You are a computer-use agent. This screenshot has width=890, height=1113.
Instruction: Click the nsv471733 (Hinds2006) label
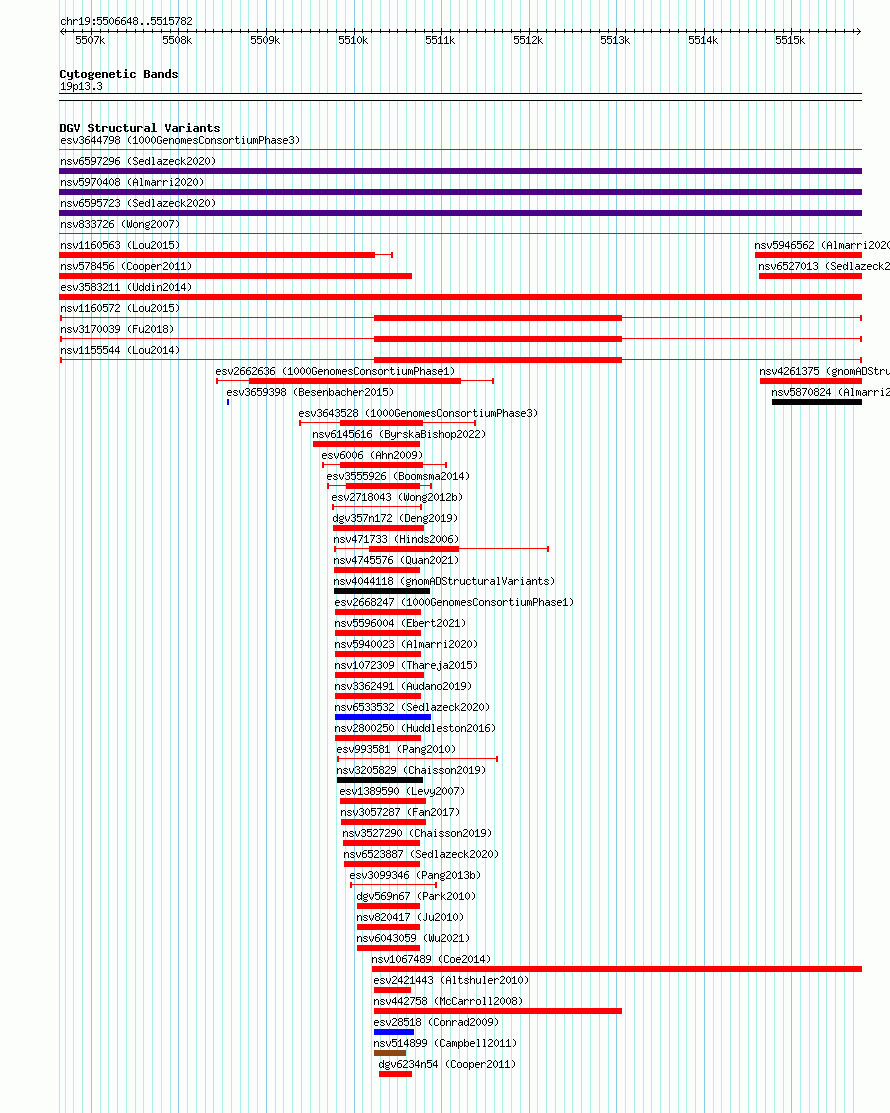point(396,539)
